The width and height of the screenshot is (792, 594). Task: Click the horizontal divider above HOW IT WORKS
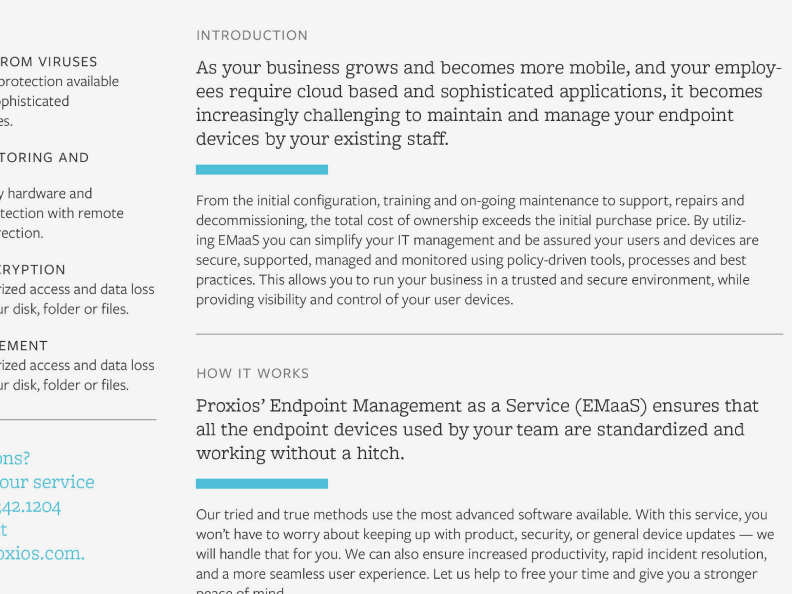tap(489, 334)
